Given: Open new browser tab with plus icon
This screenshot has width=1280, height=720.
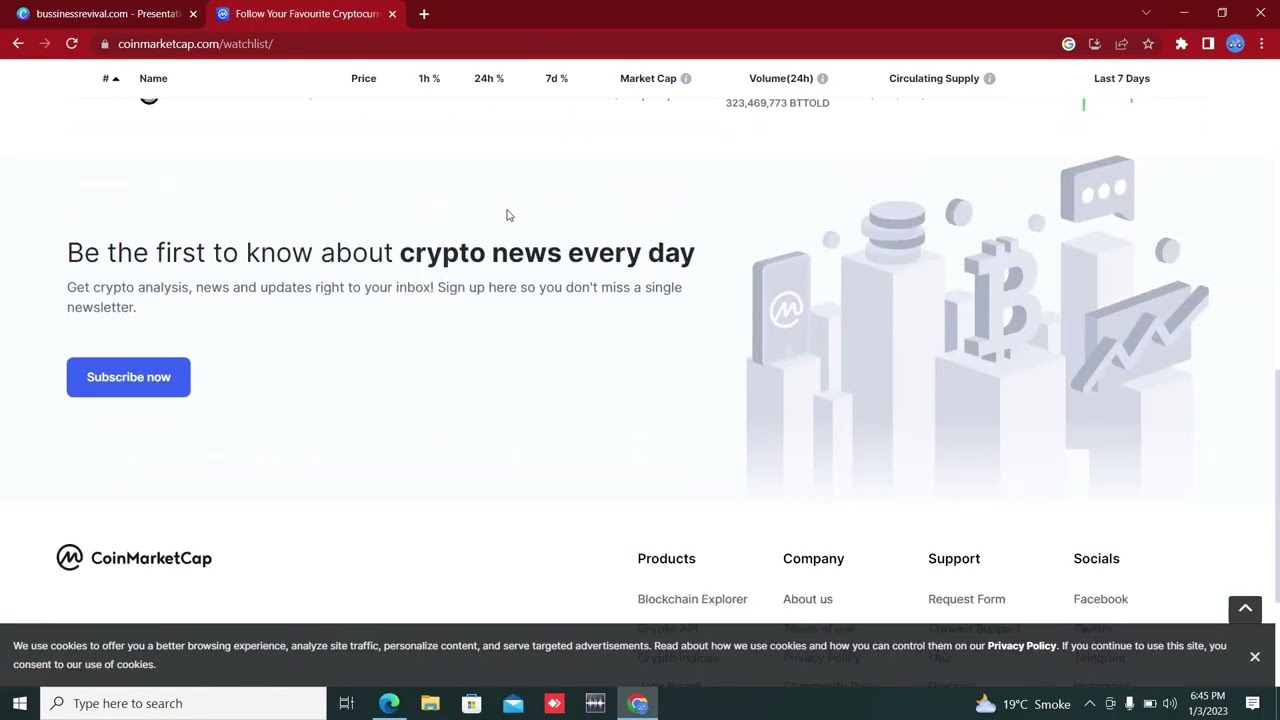Looking at the screenshot, I should coord(424,14).
